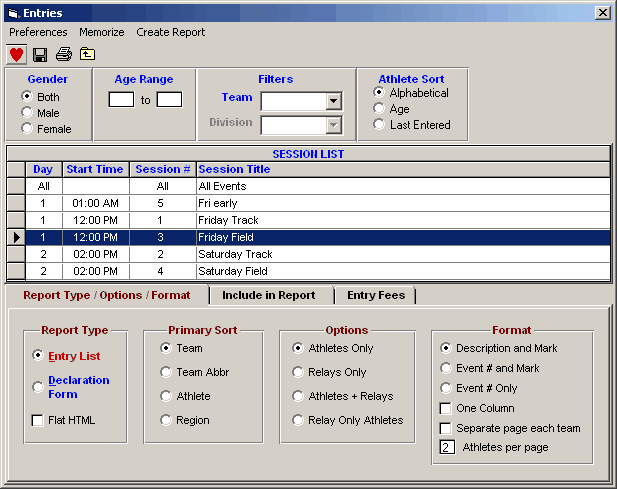Set primary sort to Region
Viewport: 617px width, 489px height.
[x=166, y=420]
